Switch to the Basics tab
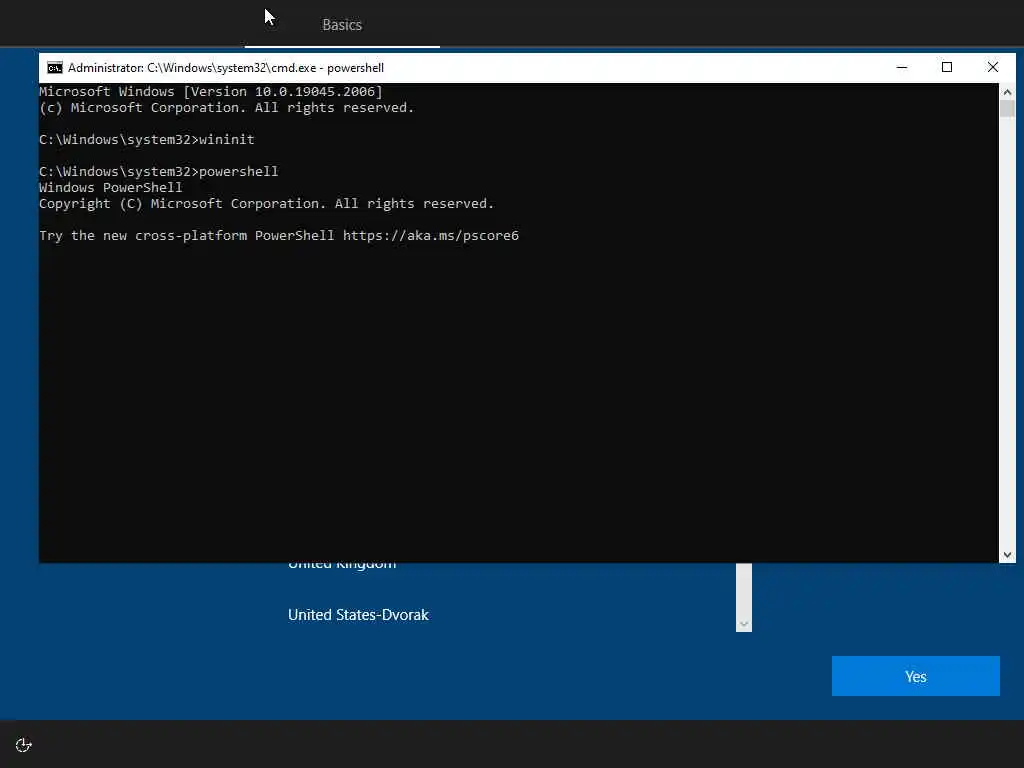Image resolution: width=1024 pixels, height=768 pixels. tap(342, 25)
